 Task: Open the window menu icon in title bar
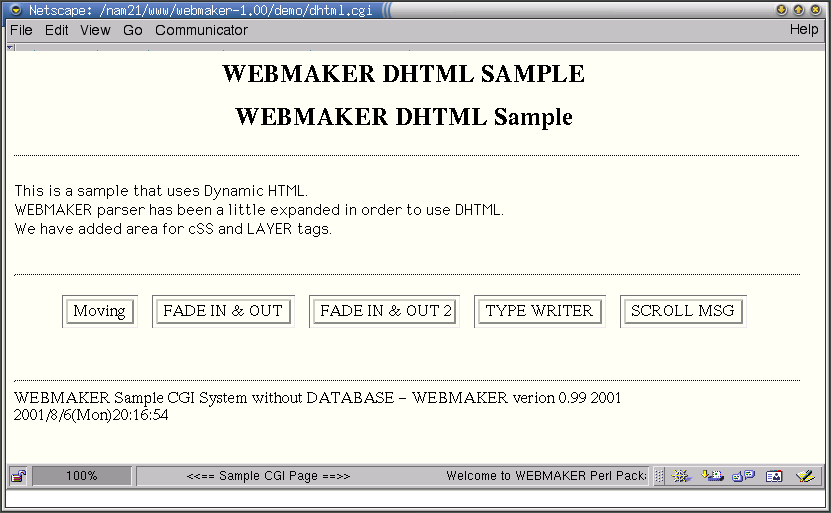point(16,9)
